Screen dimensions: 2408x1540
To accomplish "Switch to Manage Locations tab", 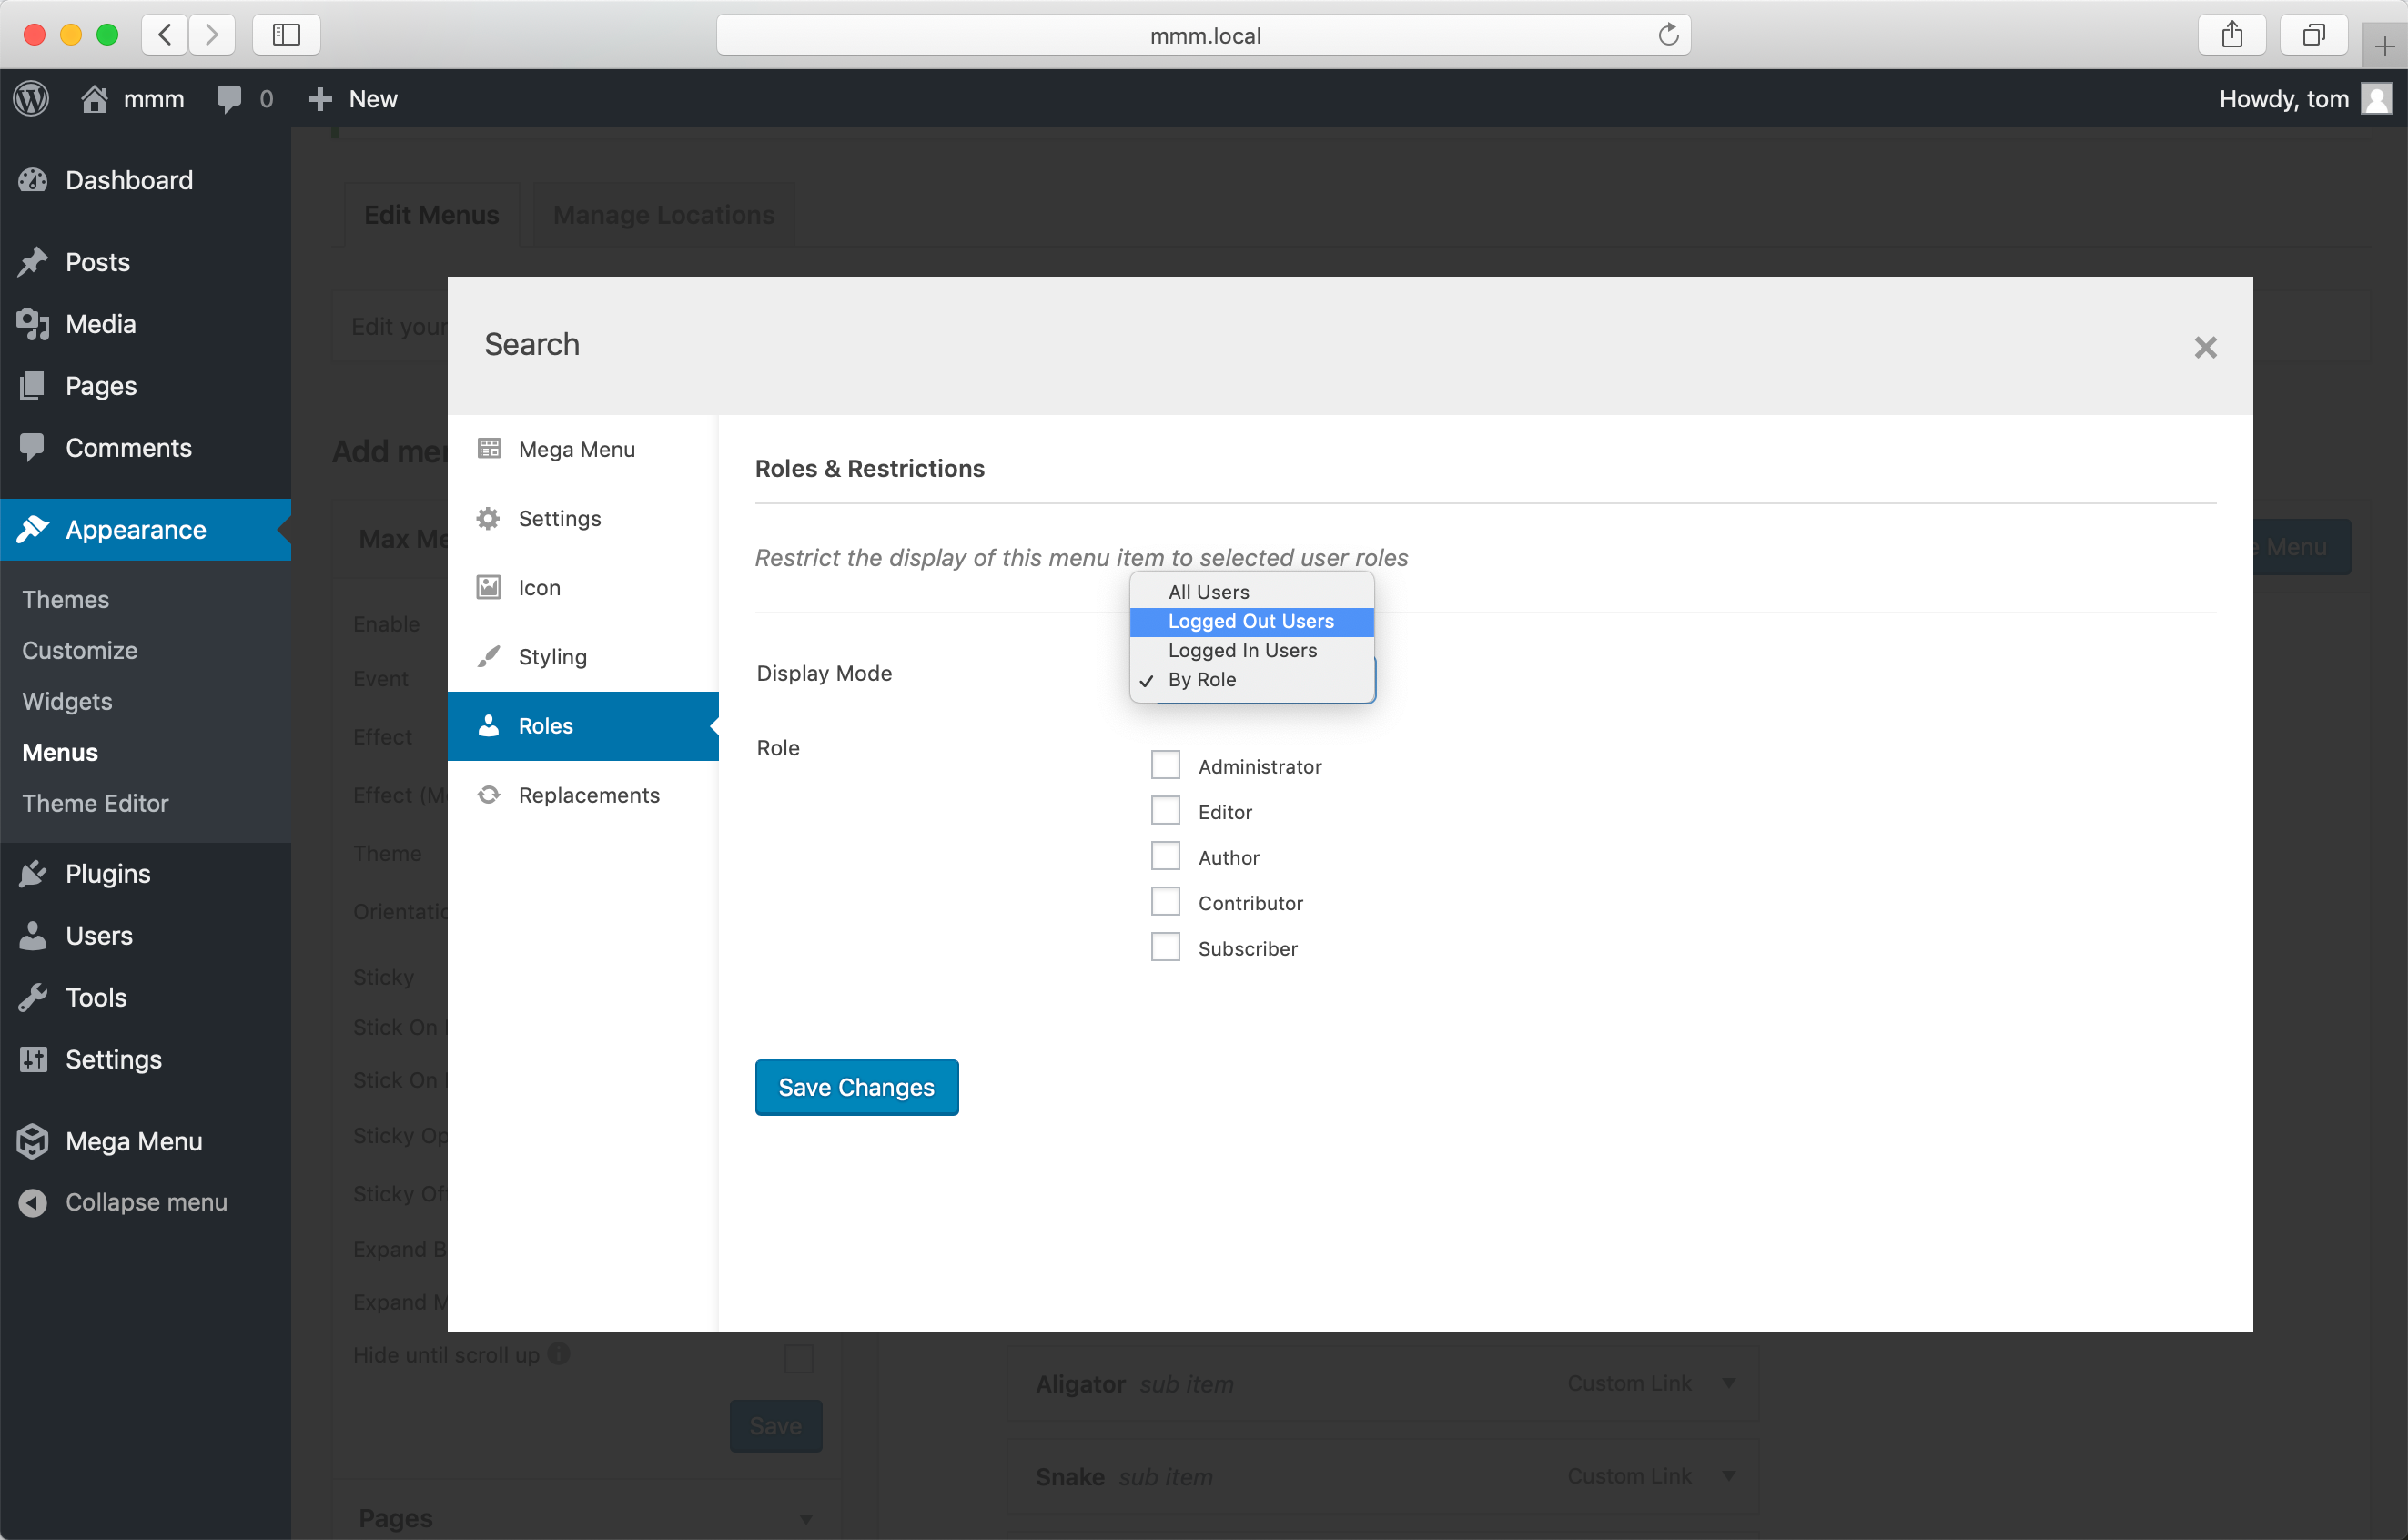I will (663, 214).
